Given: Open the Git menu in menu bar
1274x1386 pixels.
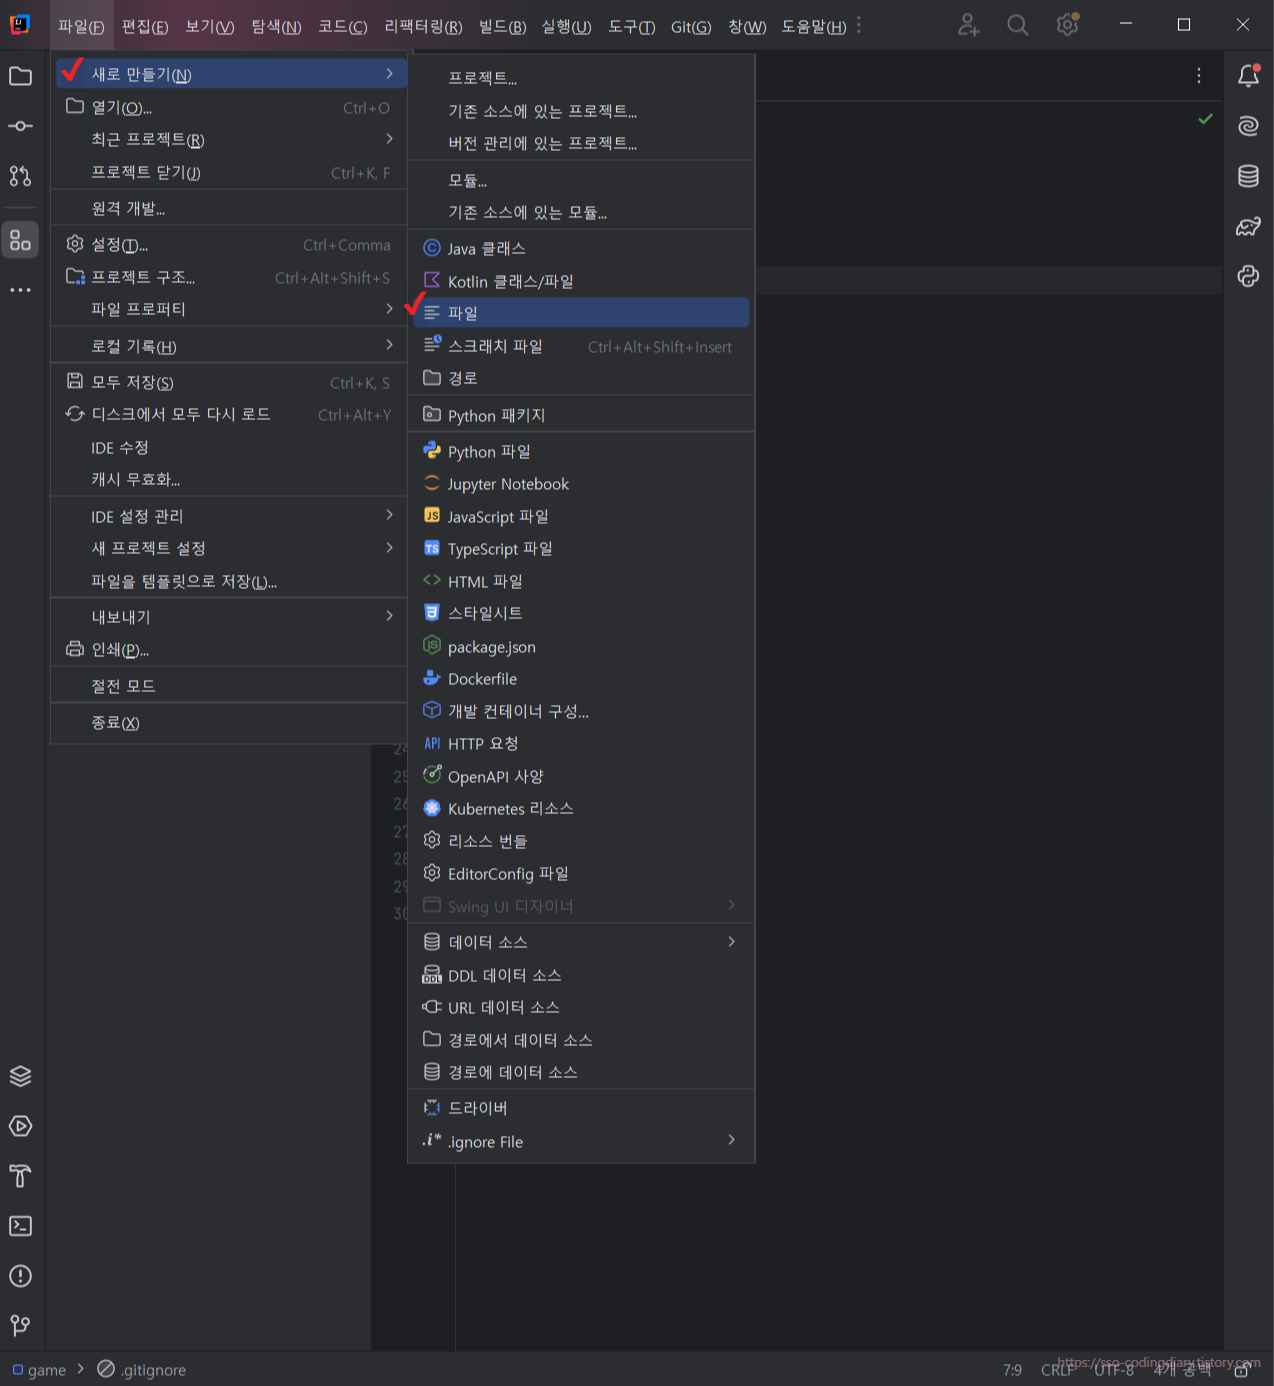Looking at the screenshot, I should [x=691, y=26].
